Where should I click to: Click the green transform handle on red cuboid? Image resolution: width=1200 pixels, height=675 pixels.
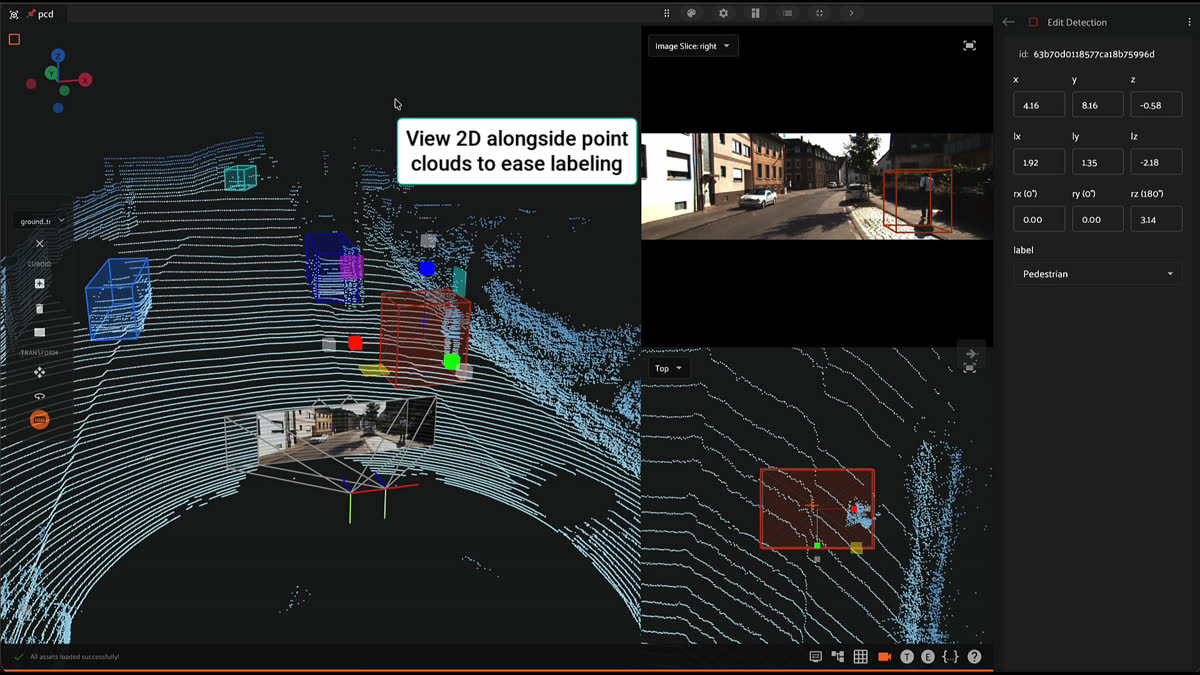(x=452, y=361)
